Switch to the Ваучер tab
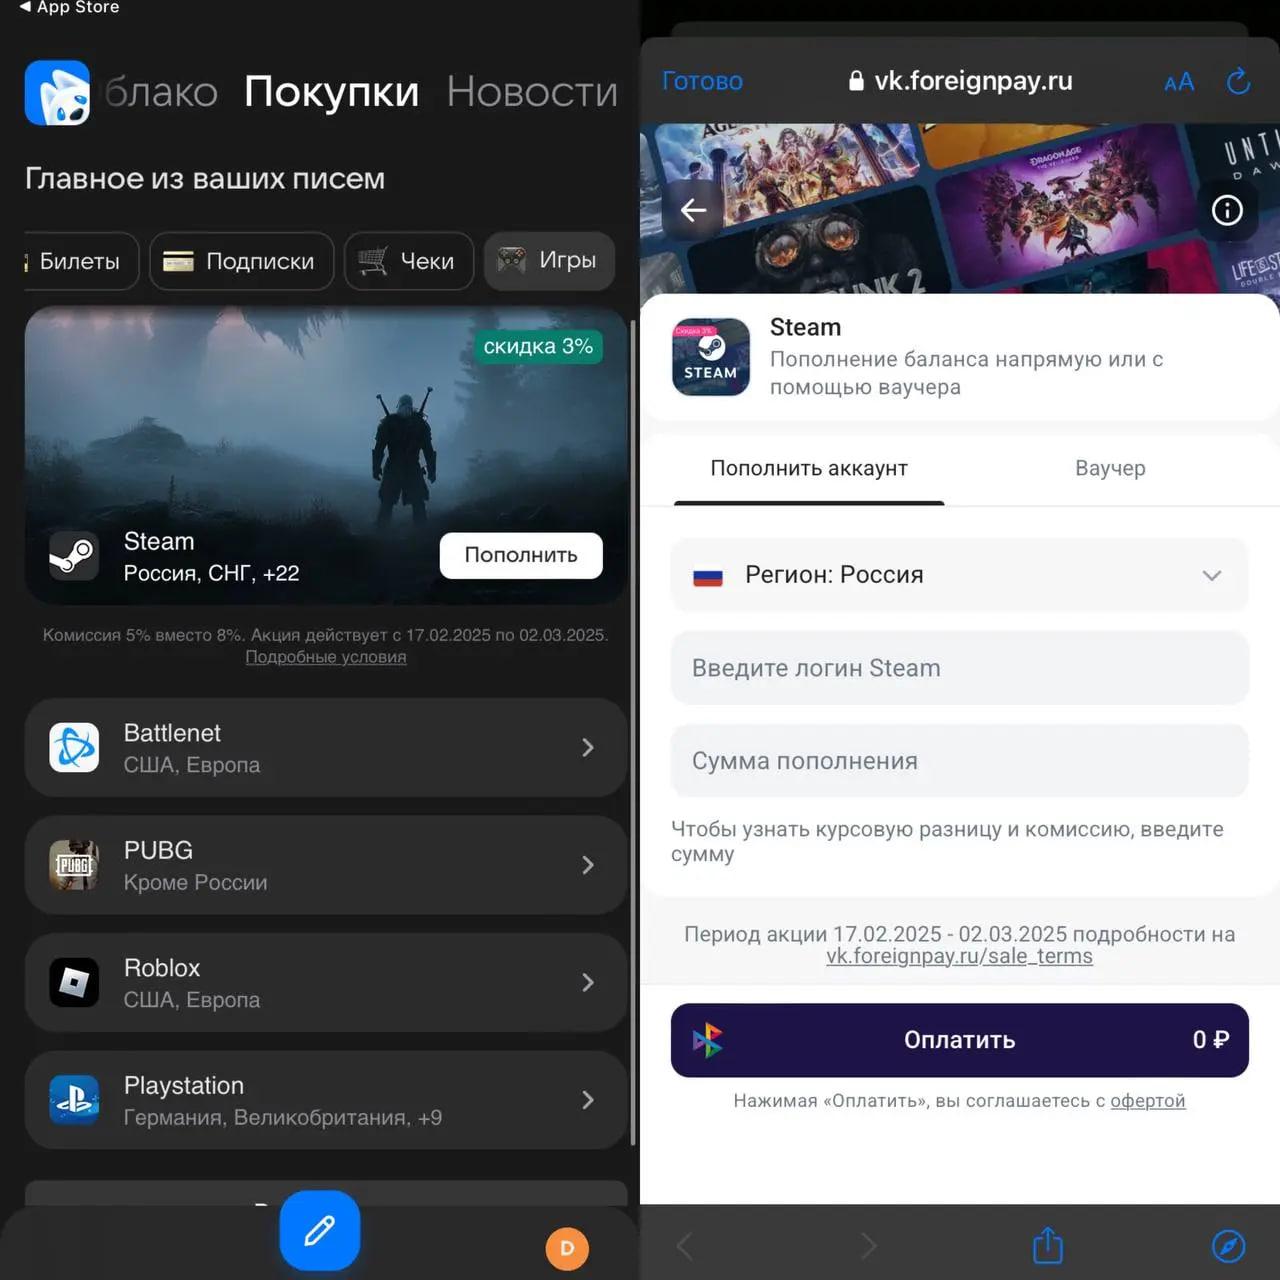The width and height of the screenshot is (1280, 1280). coord(1110,469)
